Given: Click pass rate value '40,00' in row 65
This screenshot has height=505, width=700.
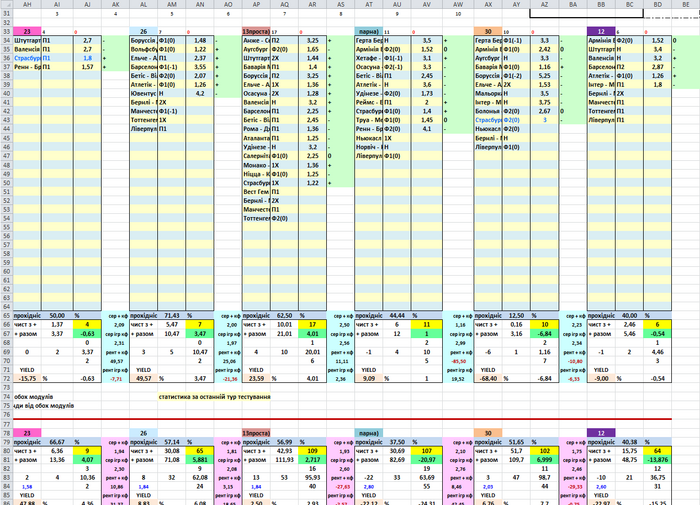Looking at the screenshot, I should tap(629, 315).
